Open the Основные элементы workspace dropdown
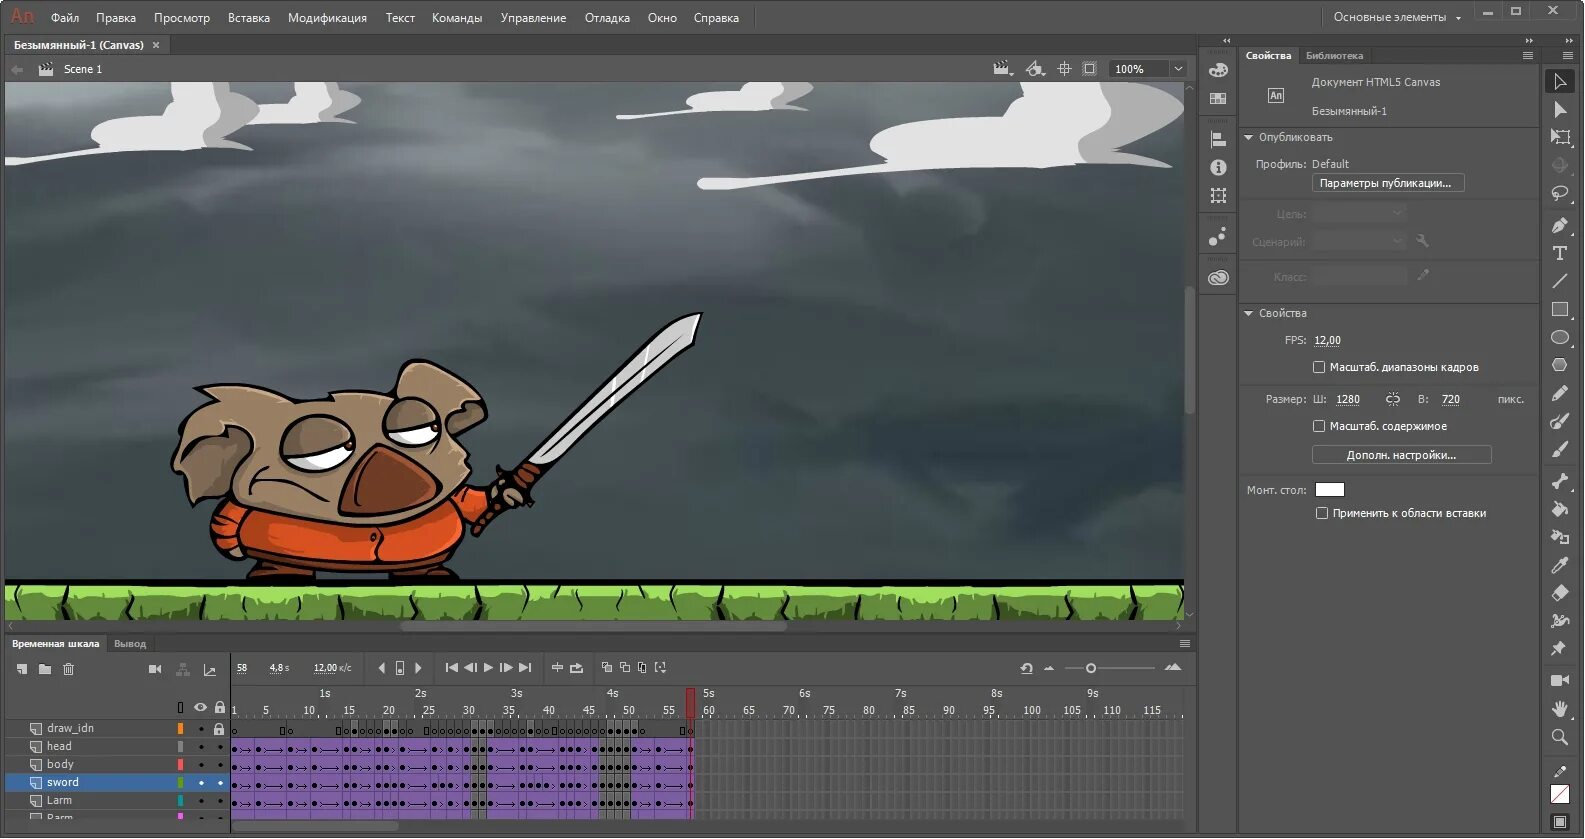1585x839 pixels. click(x=1397, y=17)
